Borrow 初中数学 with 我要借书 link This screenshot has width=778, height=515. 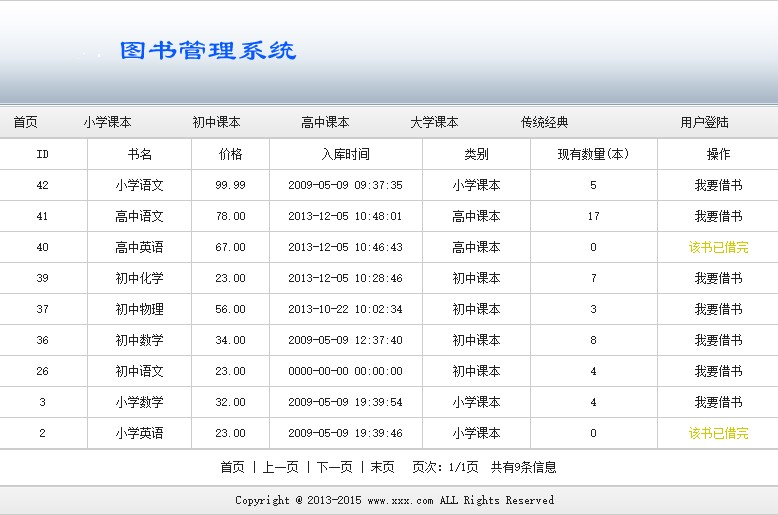pos(718,340)
